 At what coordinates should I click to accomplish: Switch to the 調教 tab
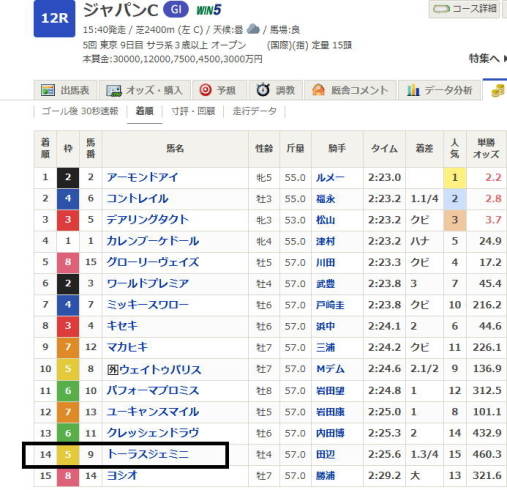(275, 90)
